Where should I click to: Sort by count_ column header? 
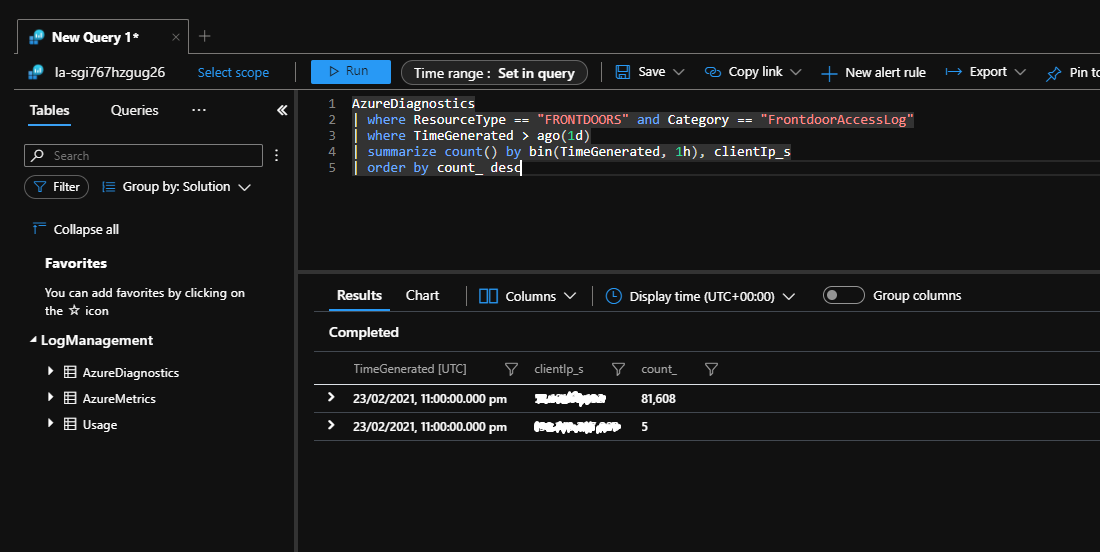tap(659, 369)
